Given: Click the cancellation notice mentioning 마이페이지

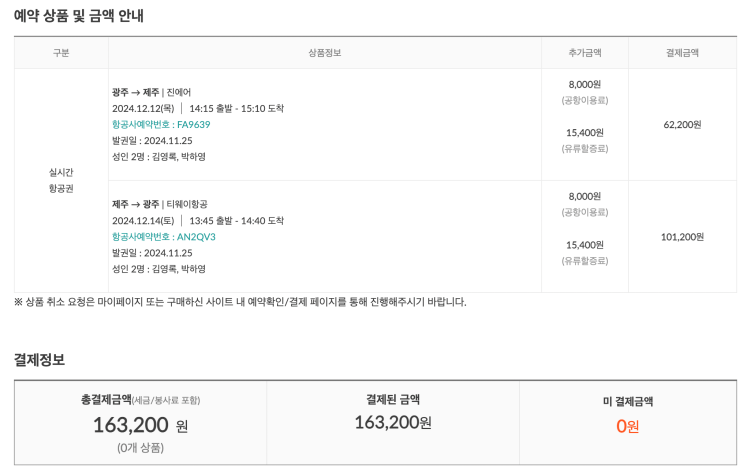Looking at the screenshot, I should click(240, 301).
